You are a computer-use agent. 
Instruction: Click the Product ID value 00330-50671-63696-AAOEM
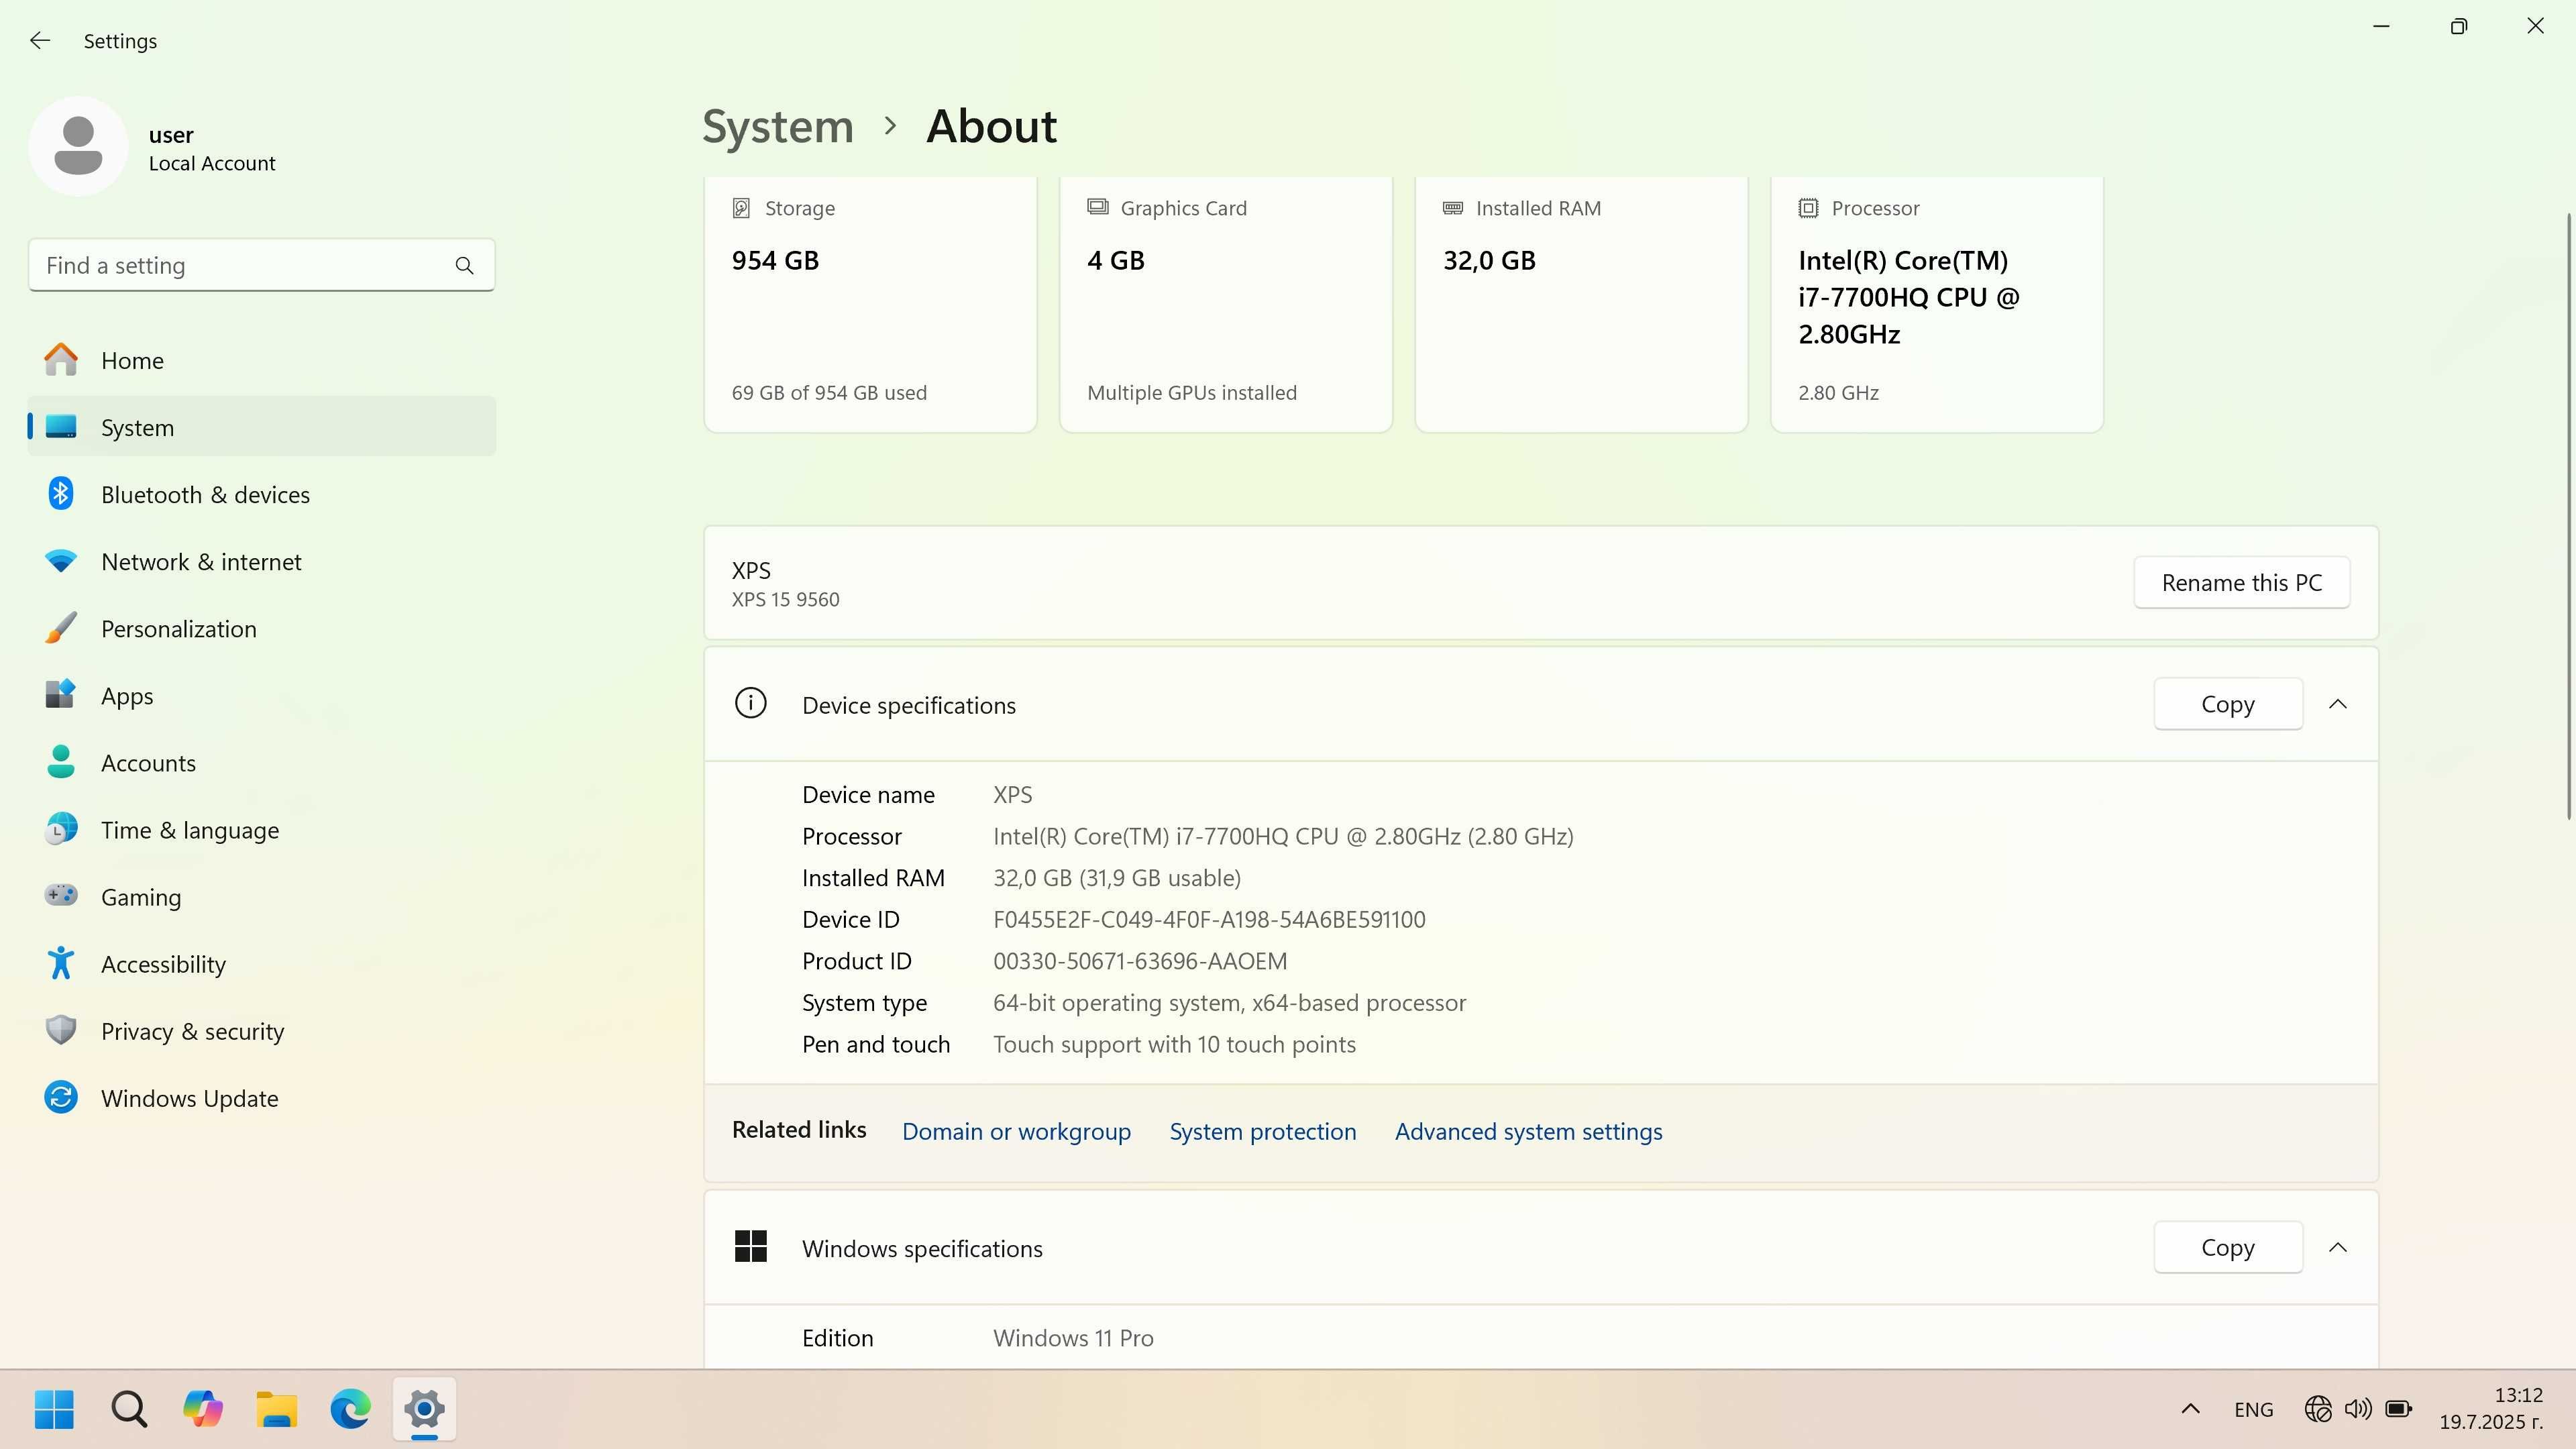click(1139, 961)
